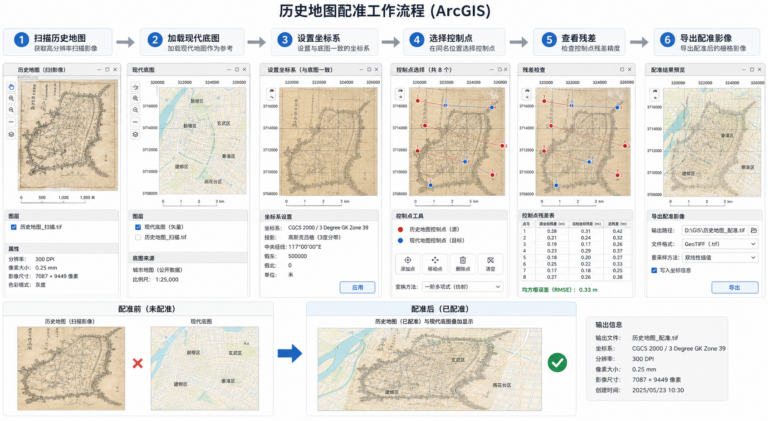This screenshot has height=421, width=768.
Task: Click zoom out magnifier in 现代底图 window
Action: [x=135, y=110]
